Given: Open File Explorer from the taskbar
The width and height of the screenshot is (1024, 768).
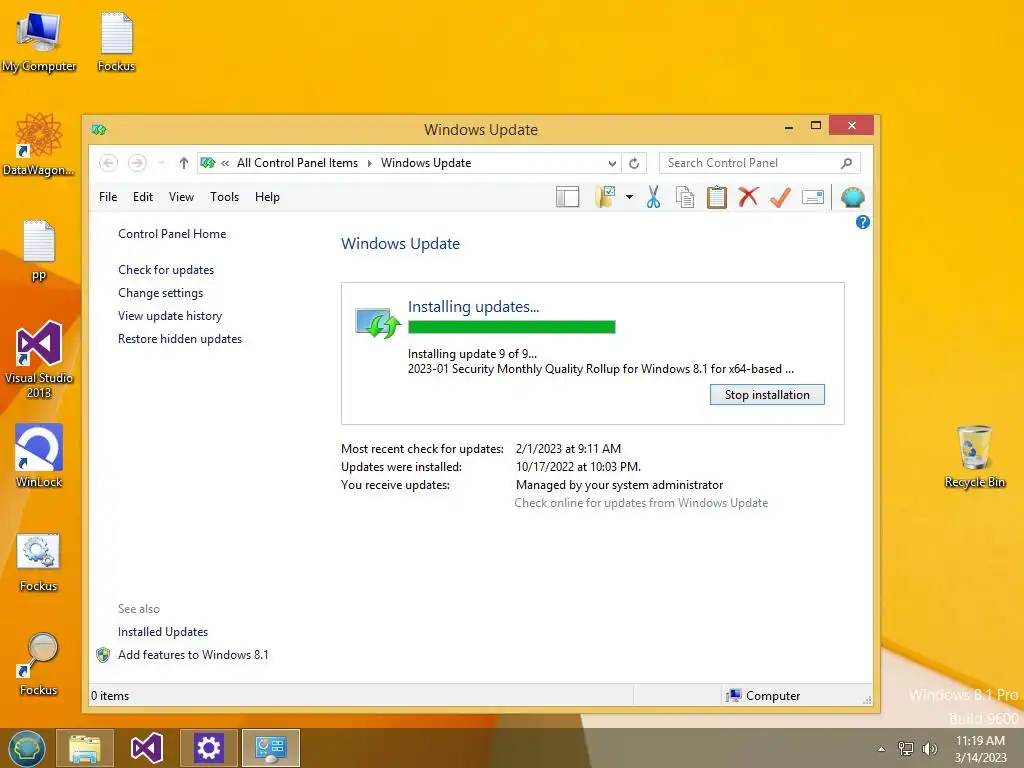Looking at the screenshot, I should [85, 748].
